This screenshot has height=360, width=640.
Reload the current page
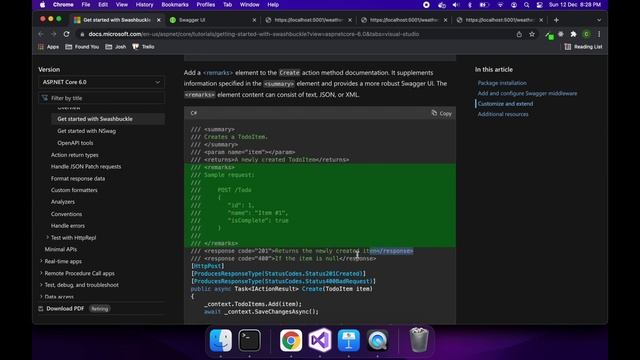67,34
